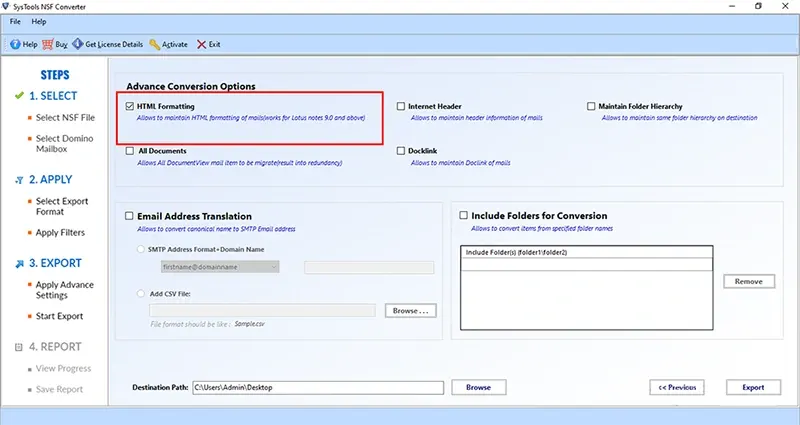
Task: Click the Select NSF File step
Action: [x=65, y=118]
